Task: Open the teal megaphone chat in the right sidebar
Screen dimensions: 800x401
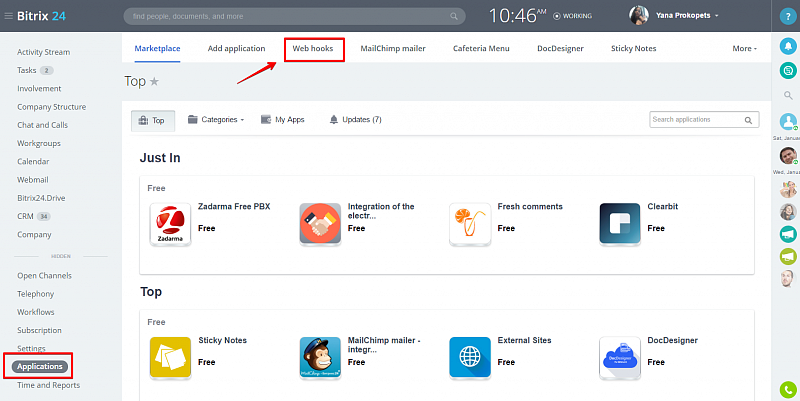Action: 788,234
